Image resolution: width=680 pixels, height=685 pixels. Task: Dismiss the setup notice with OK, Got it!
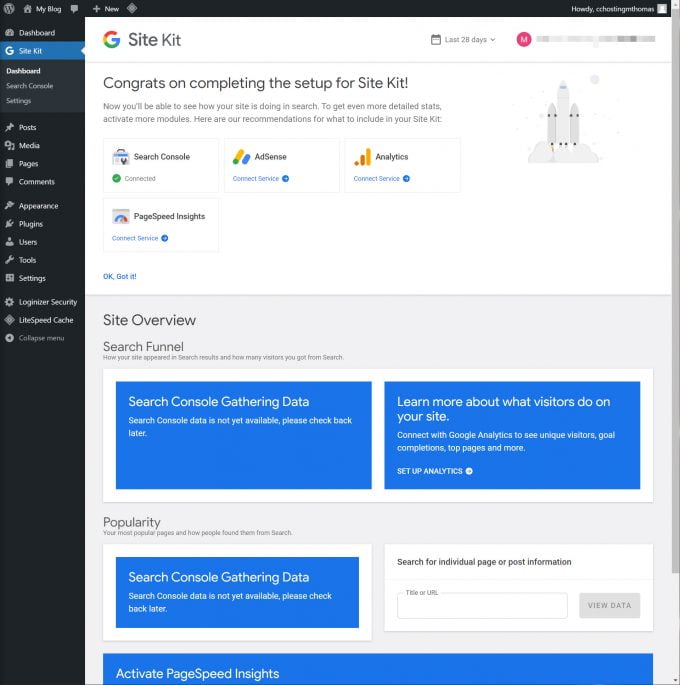coord(119,276)
